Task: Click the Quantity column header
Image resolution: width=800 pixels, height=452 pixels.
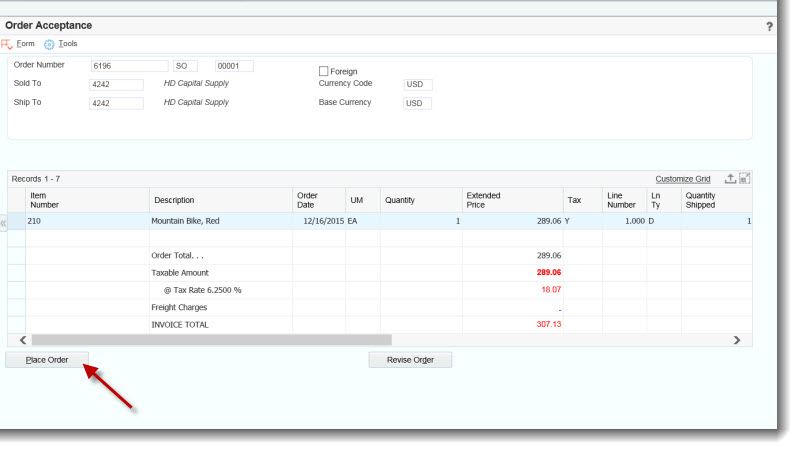Action: click(421, 200)
